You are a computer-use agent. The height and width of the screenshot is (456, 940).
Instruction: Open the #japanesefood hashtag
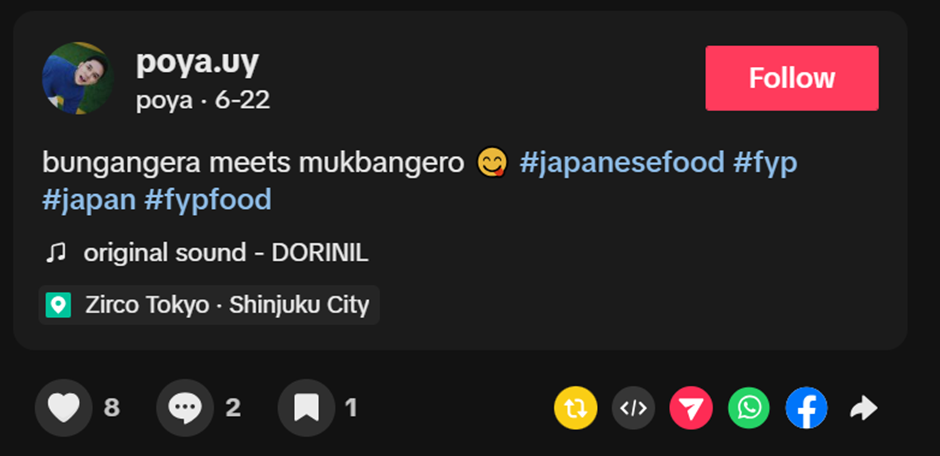click(x=622, y=163)
